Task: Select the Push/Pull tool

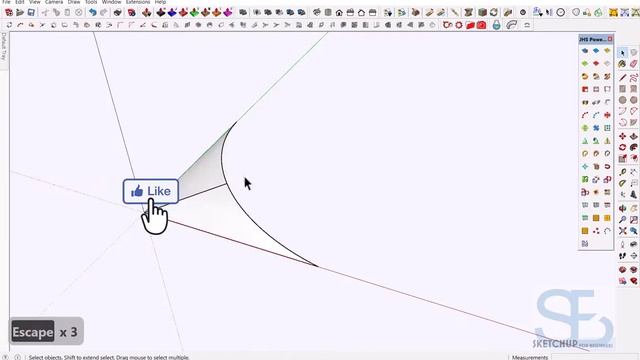Action: [633, 136]
